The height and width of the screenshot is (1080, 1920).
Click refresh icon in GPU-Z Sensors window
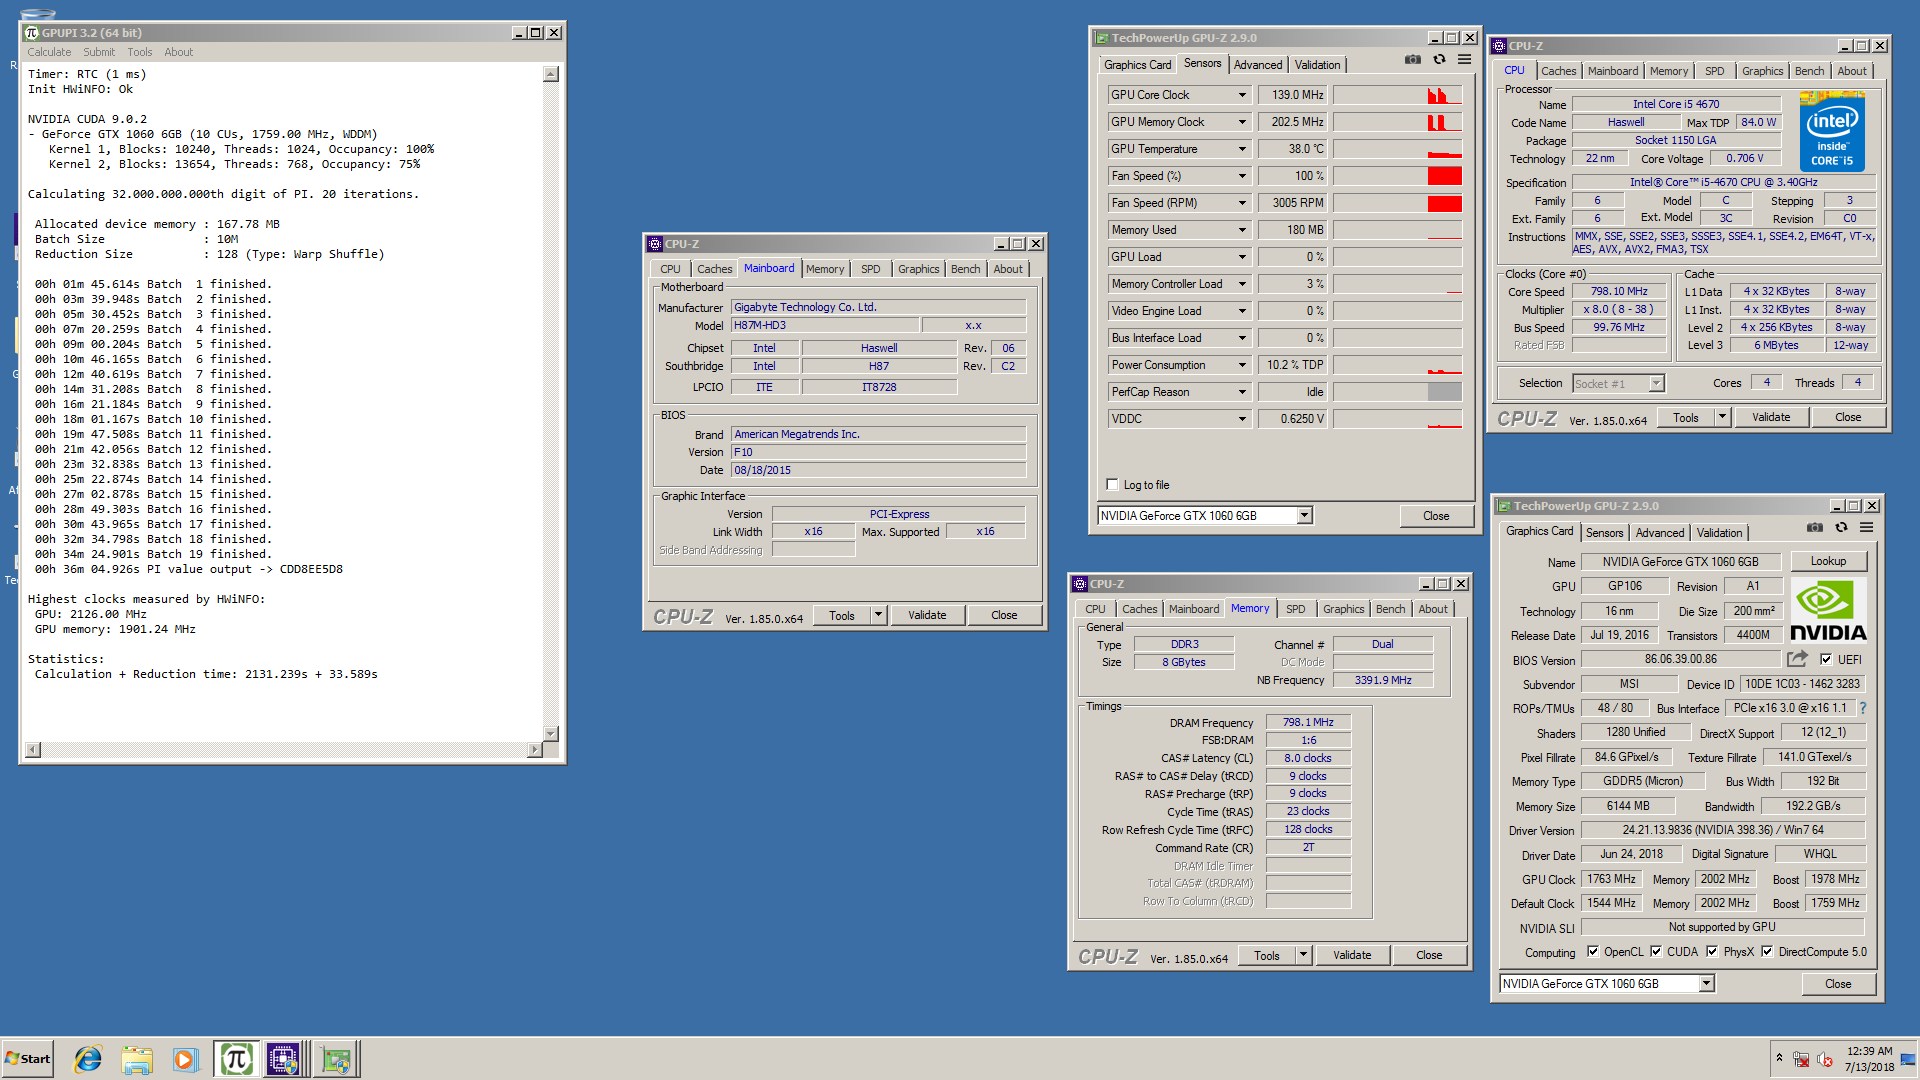[1439, 60]
